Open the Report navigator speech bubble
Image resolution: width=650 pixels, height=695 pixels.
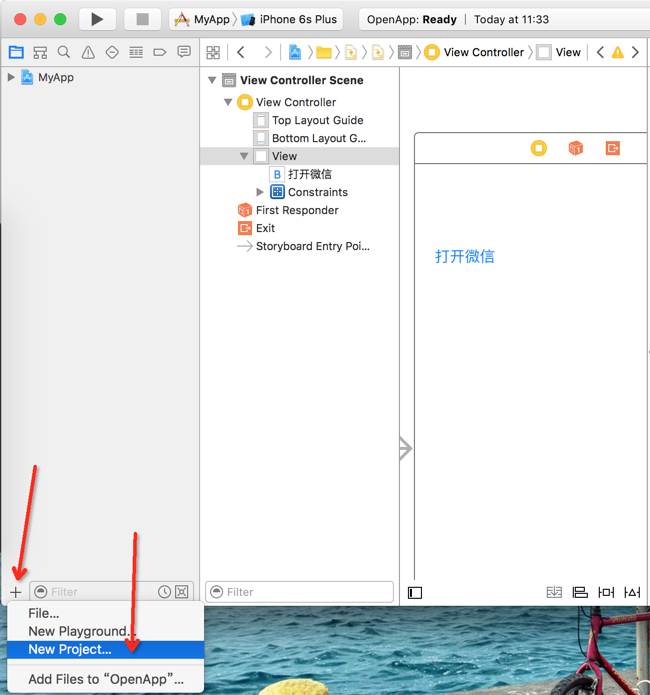[x=184, y=52]
